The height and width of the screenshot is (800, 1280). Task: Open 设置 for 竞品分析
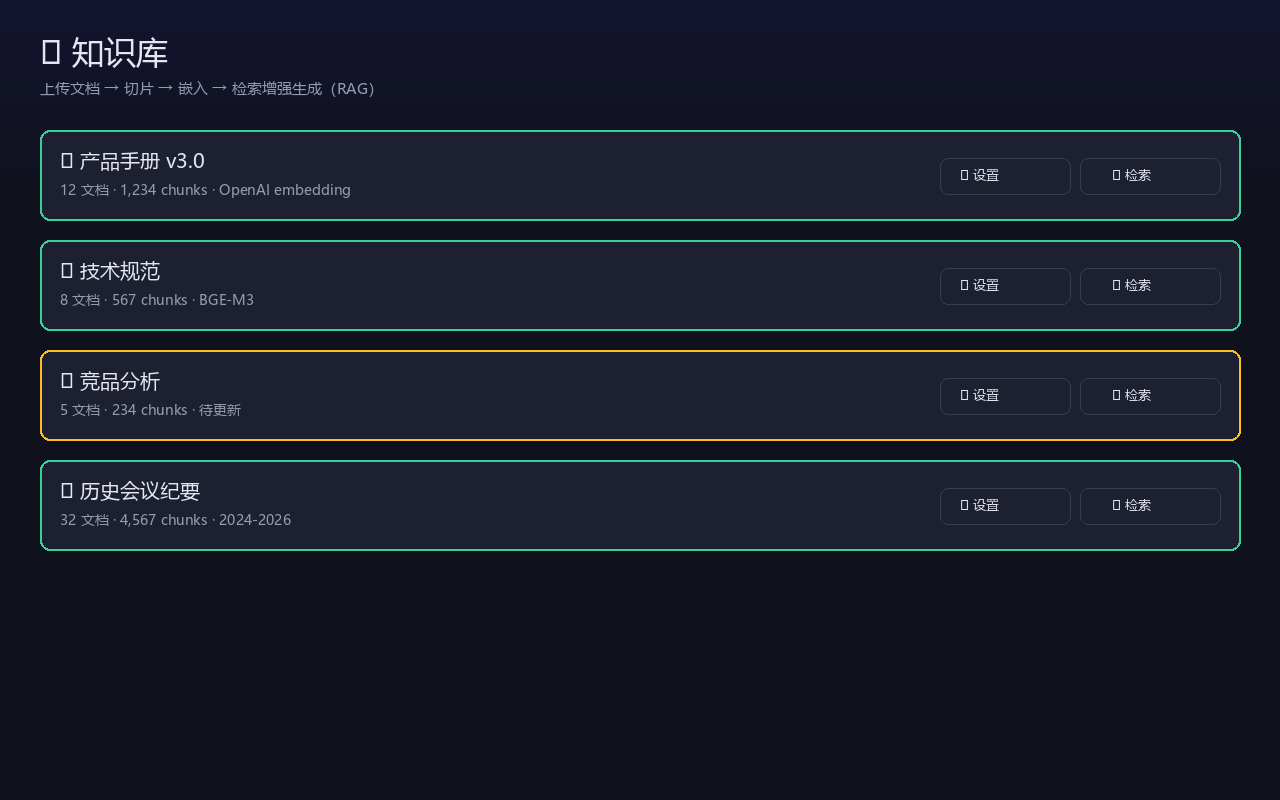click(1005, 396)
